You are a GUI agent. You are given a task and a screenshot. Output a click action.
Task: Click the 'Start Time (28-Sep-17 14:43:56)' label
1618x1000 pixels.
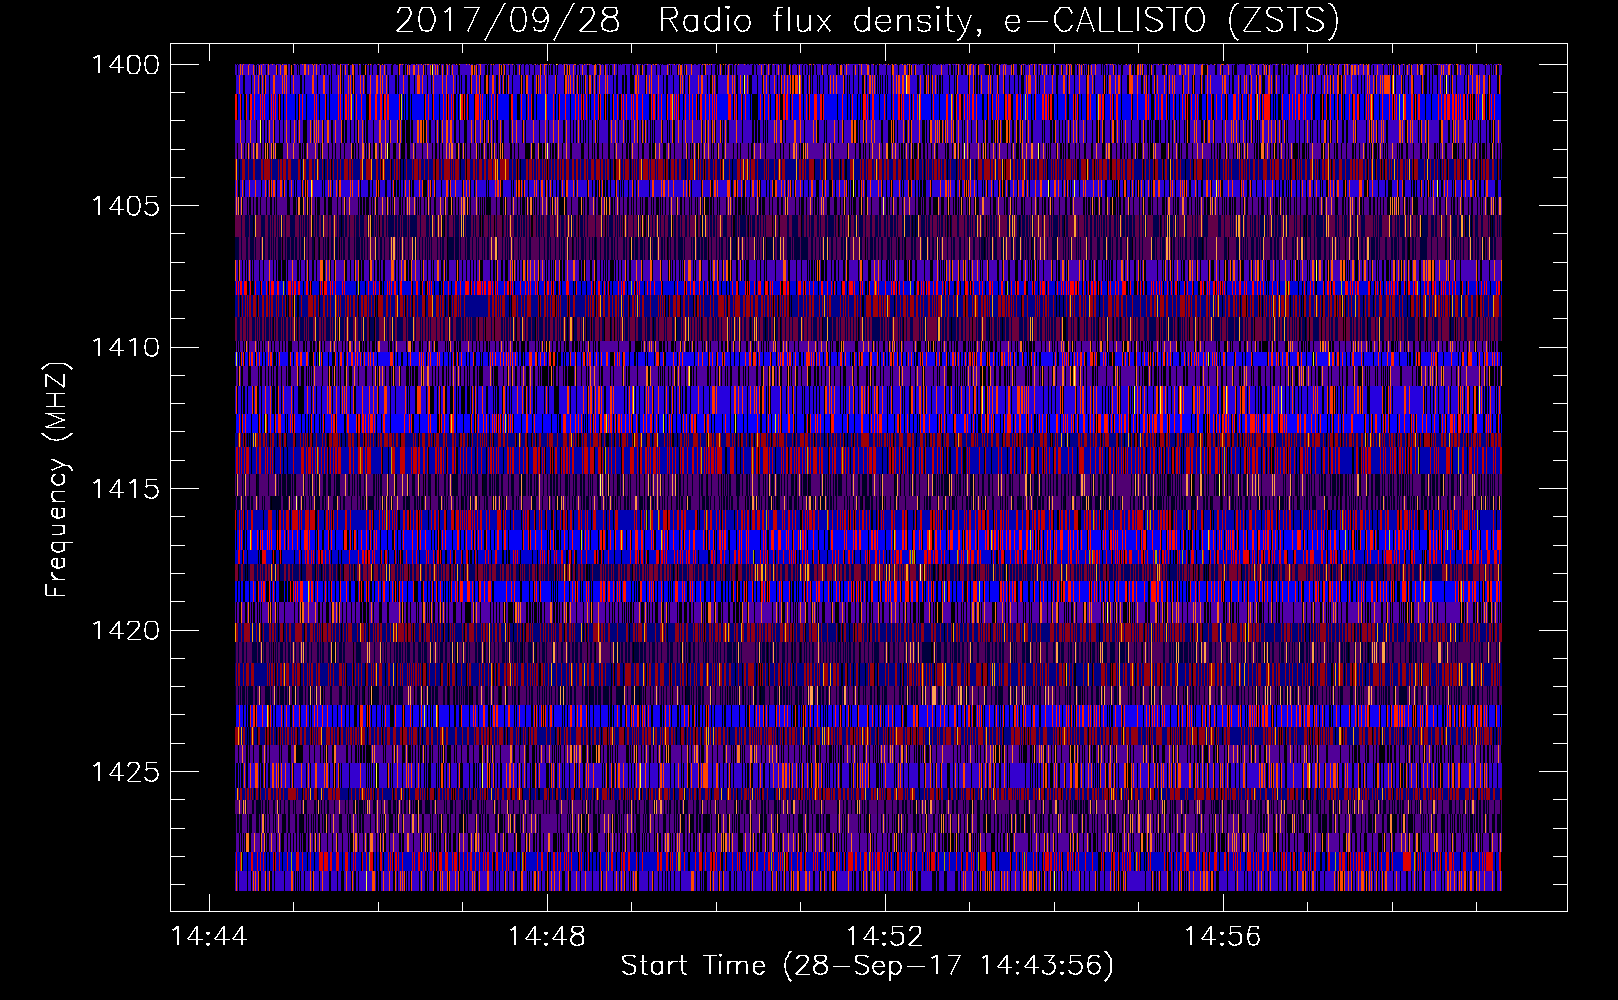pyautogui.click(x=867, y=966)
